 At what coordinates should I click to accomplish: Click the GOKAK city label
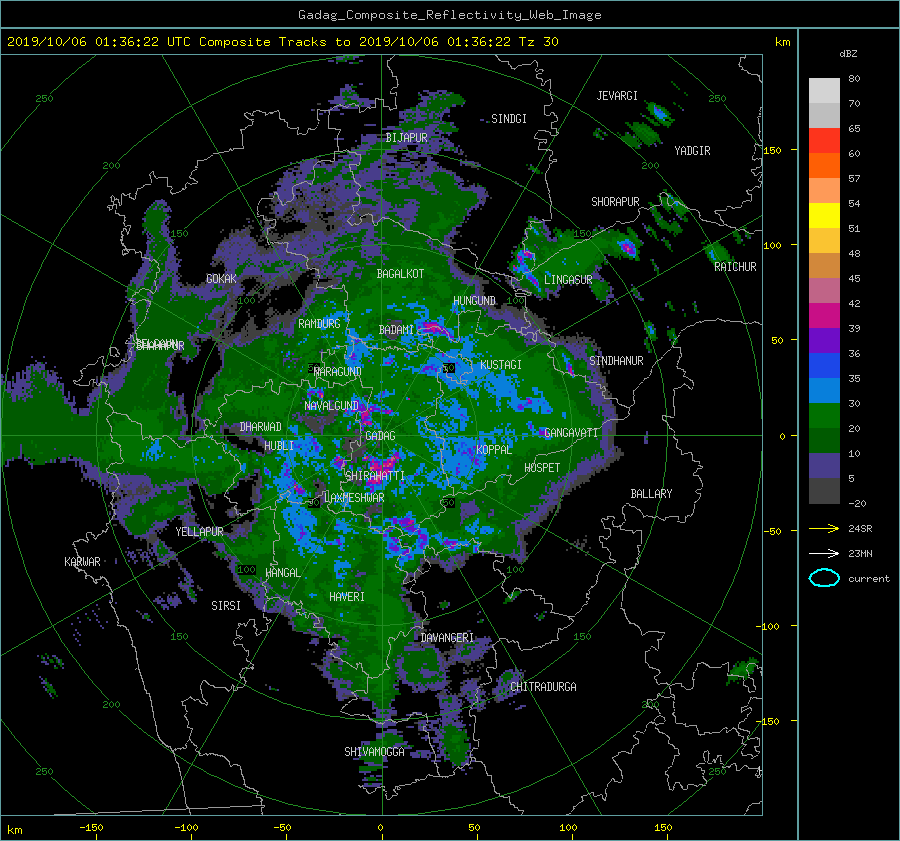click(x=221, y=278)
